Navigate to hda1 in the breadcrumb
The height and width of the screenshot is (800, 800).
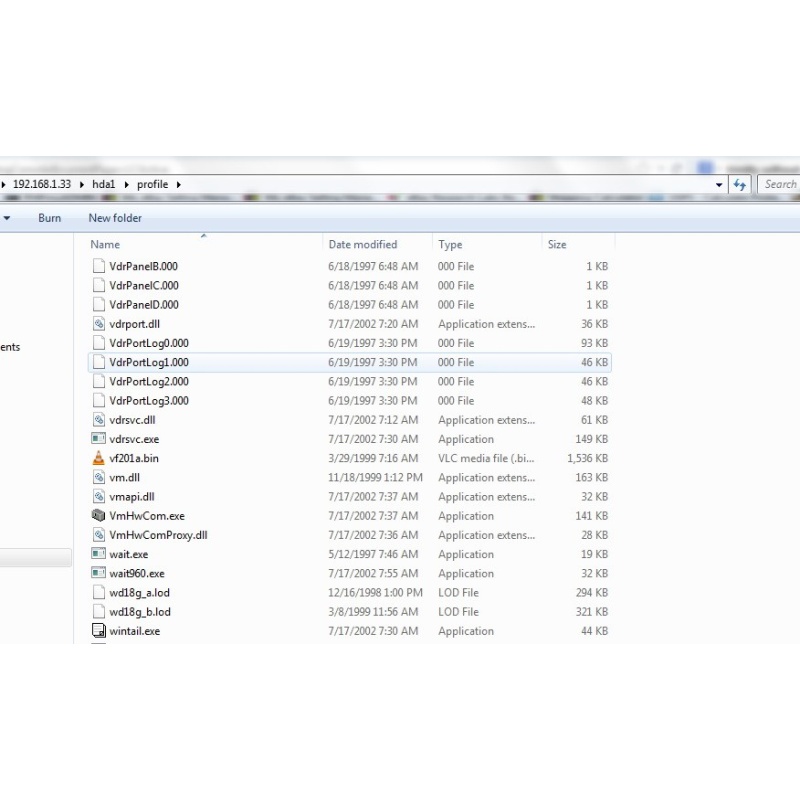click(104, 185)
